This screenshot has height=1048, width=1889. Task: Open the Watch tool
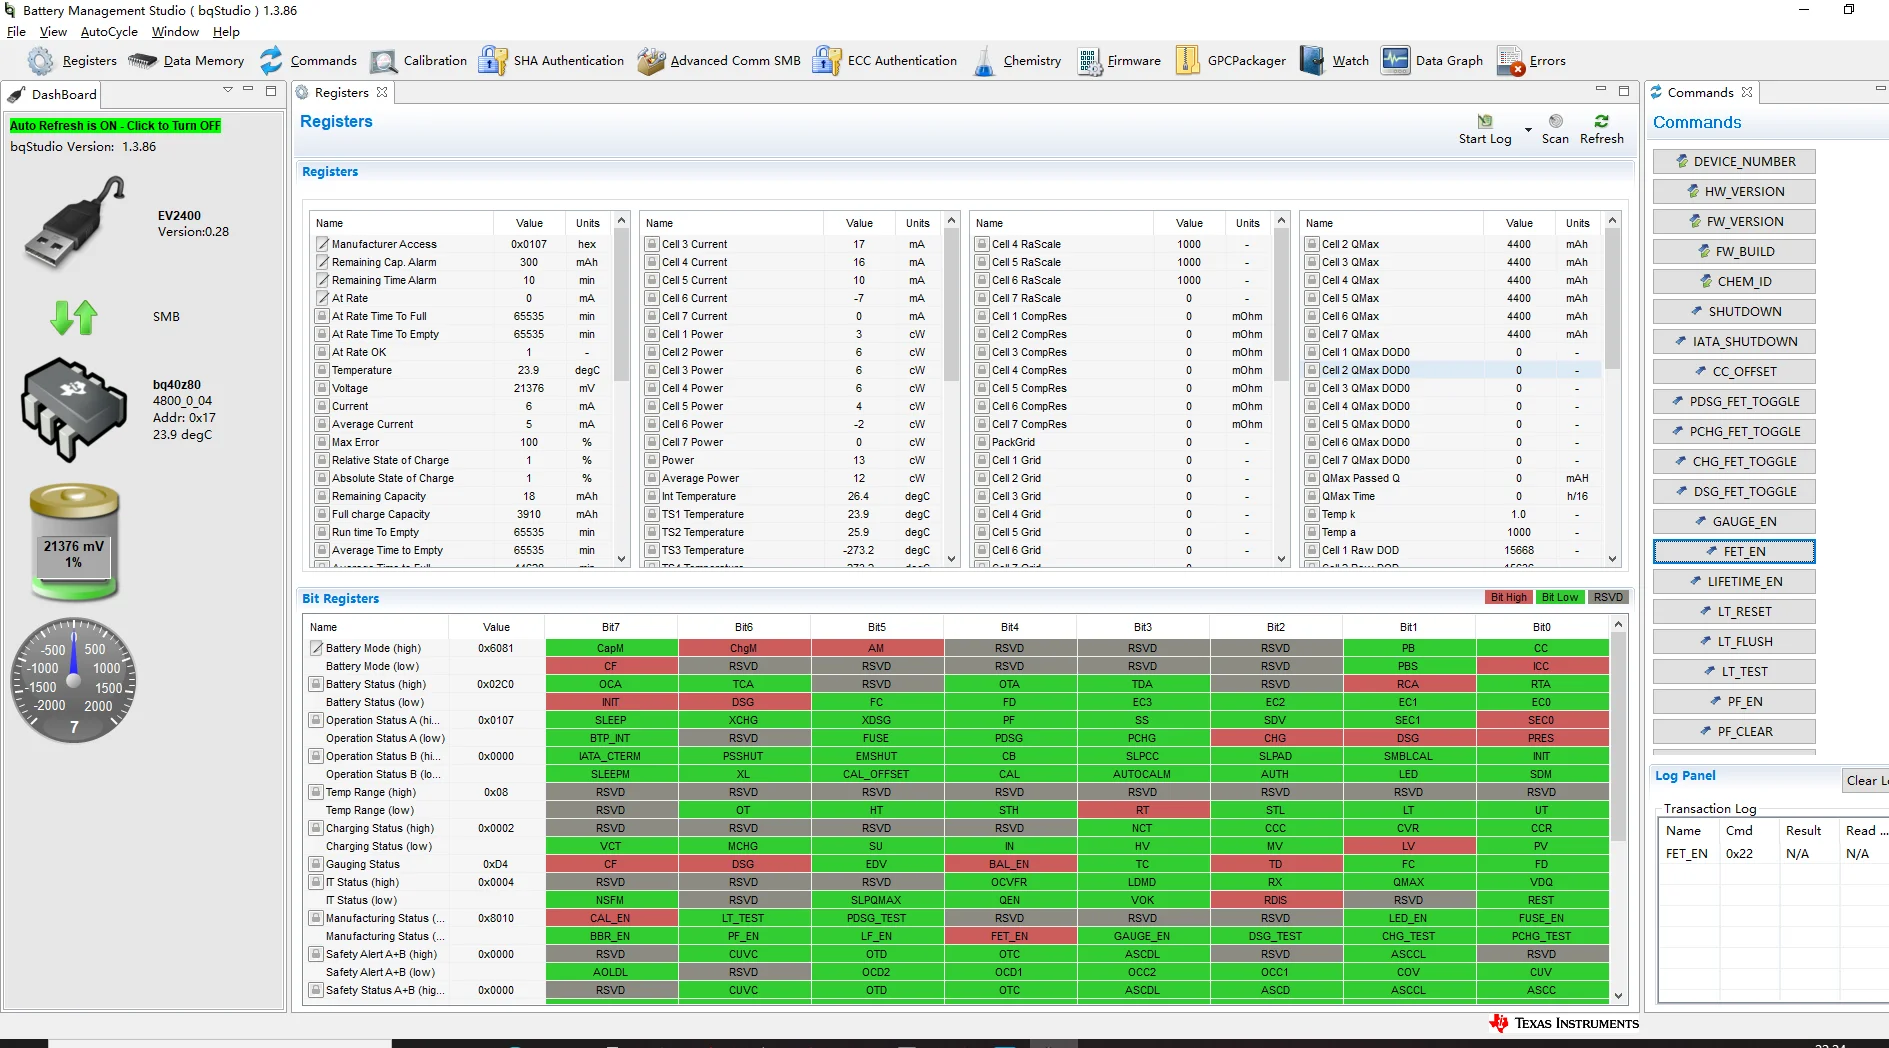click(x=1334, y=61)
